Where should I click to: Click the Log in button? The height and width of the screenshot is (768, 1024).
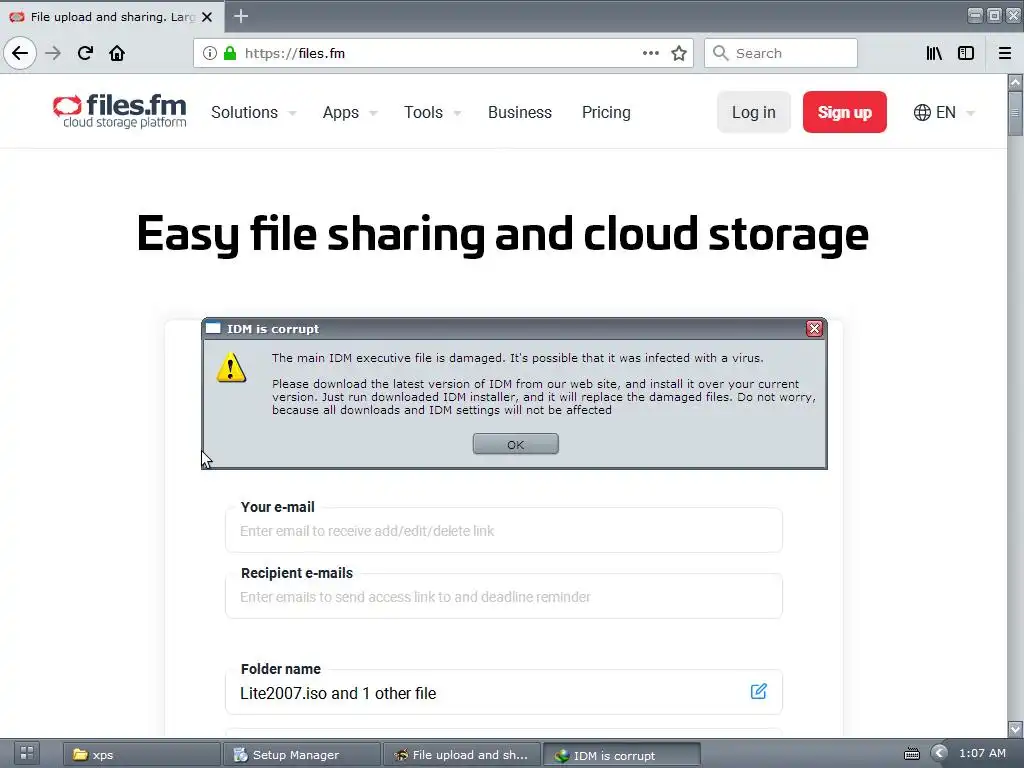click(x=754, y=112)
